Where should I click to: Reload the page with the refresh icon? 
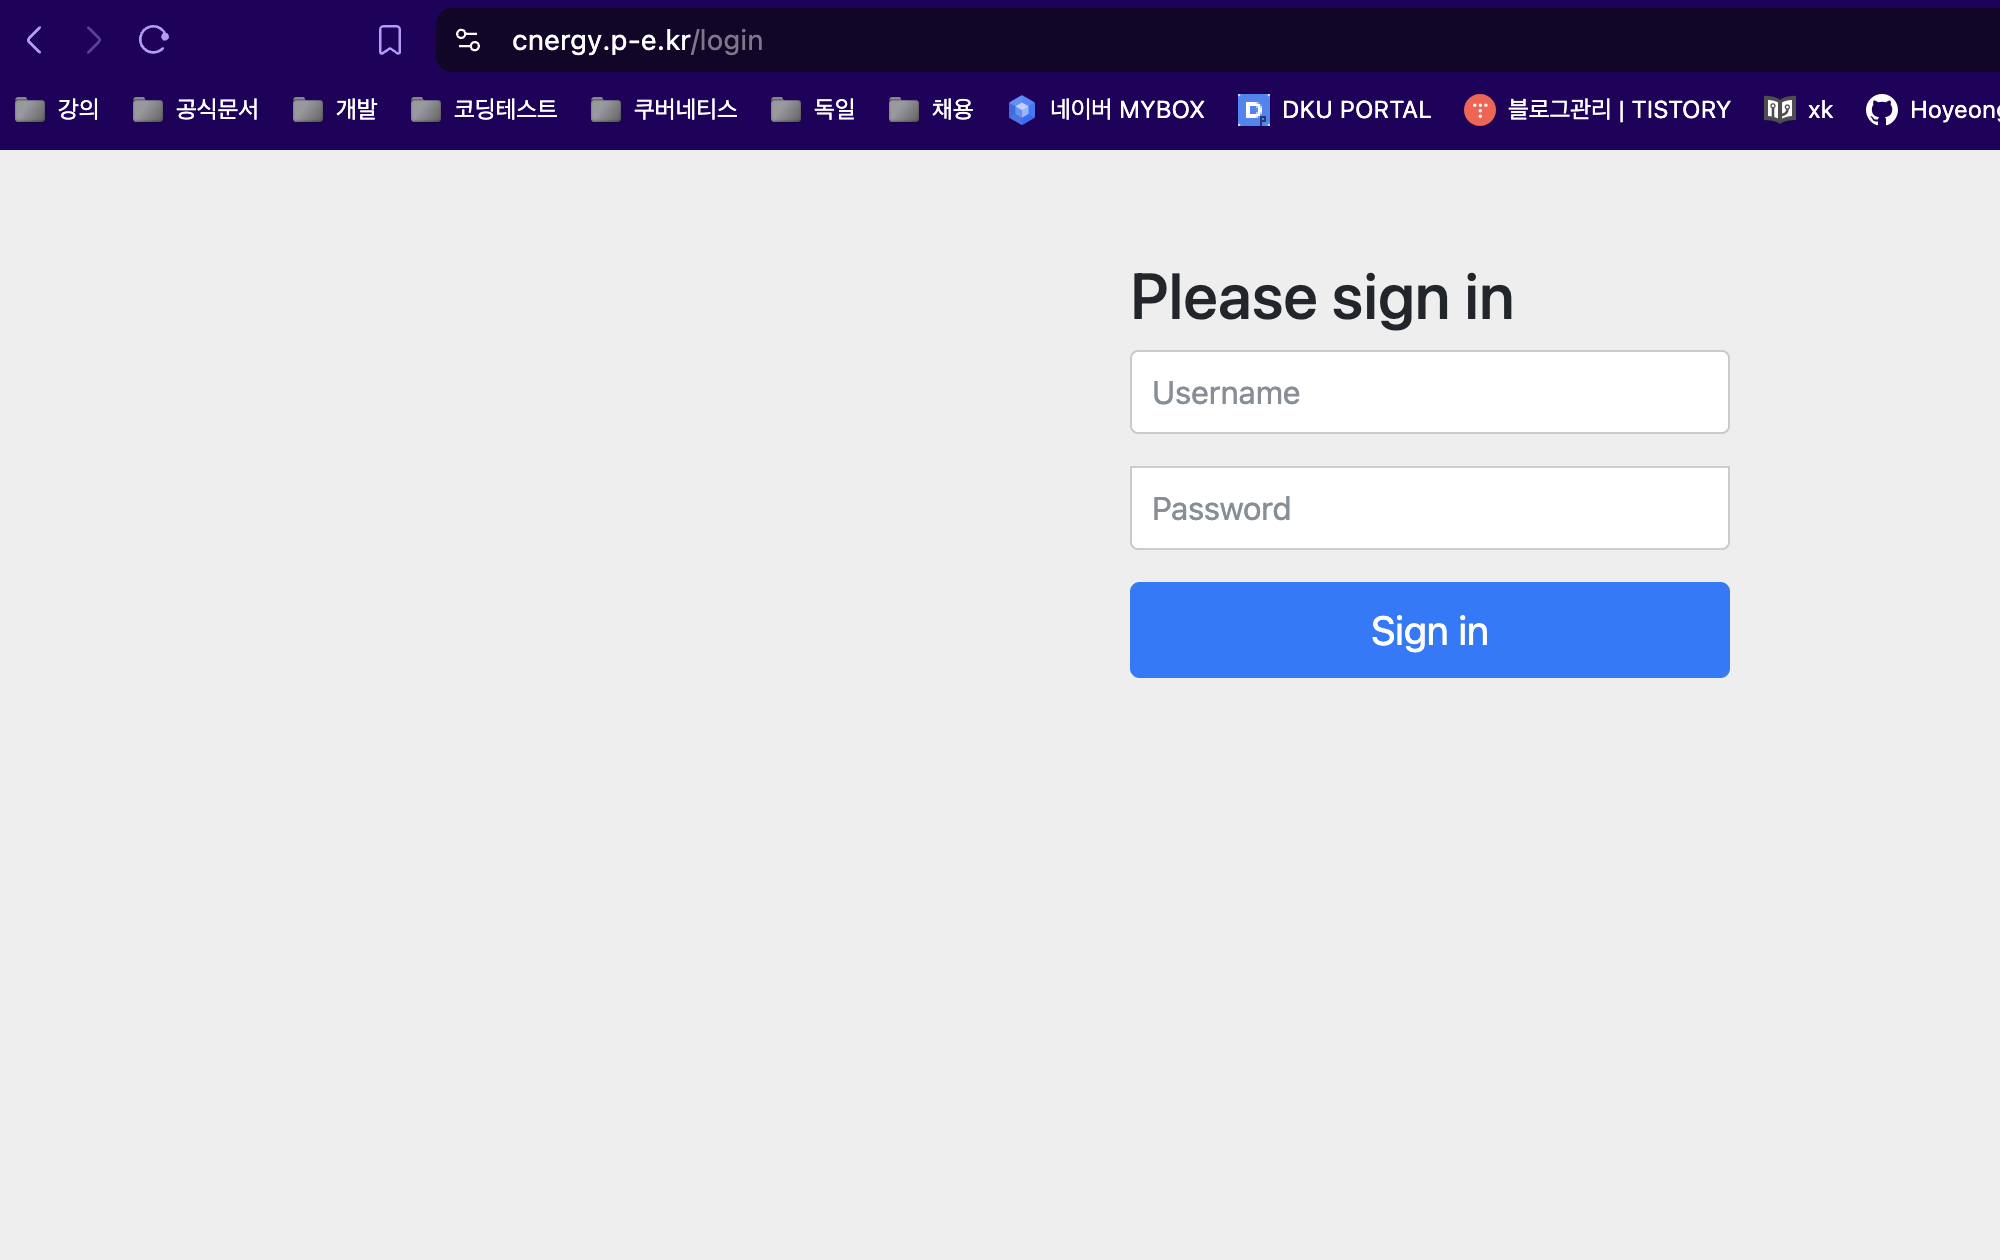(153, 40)
